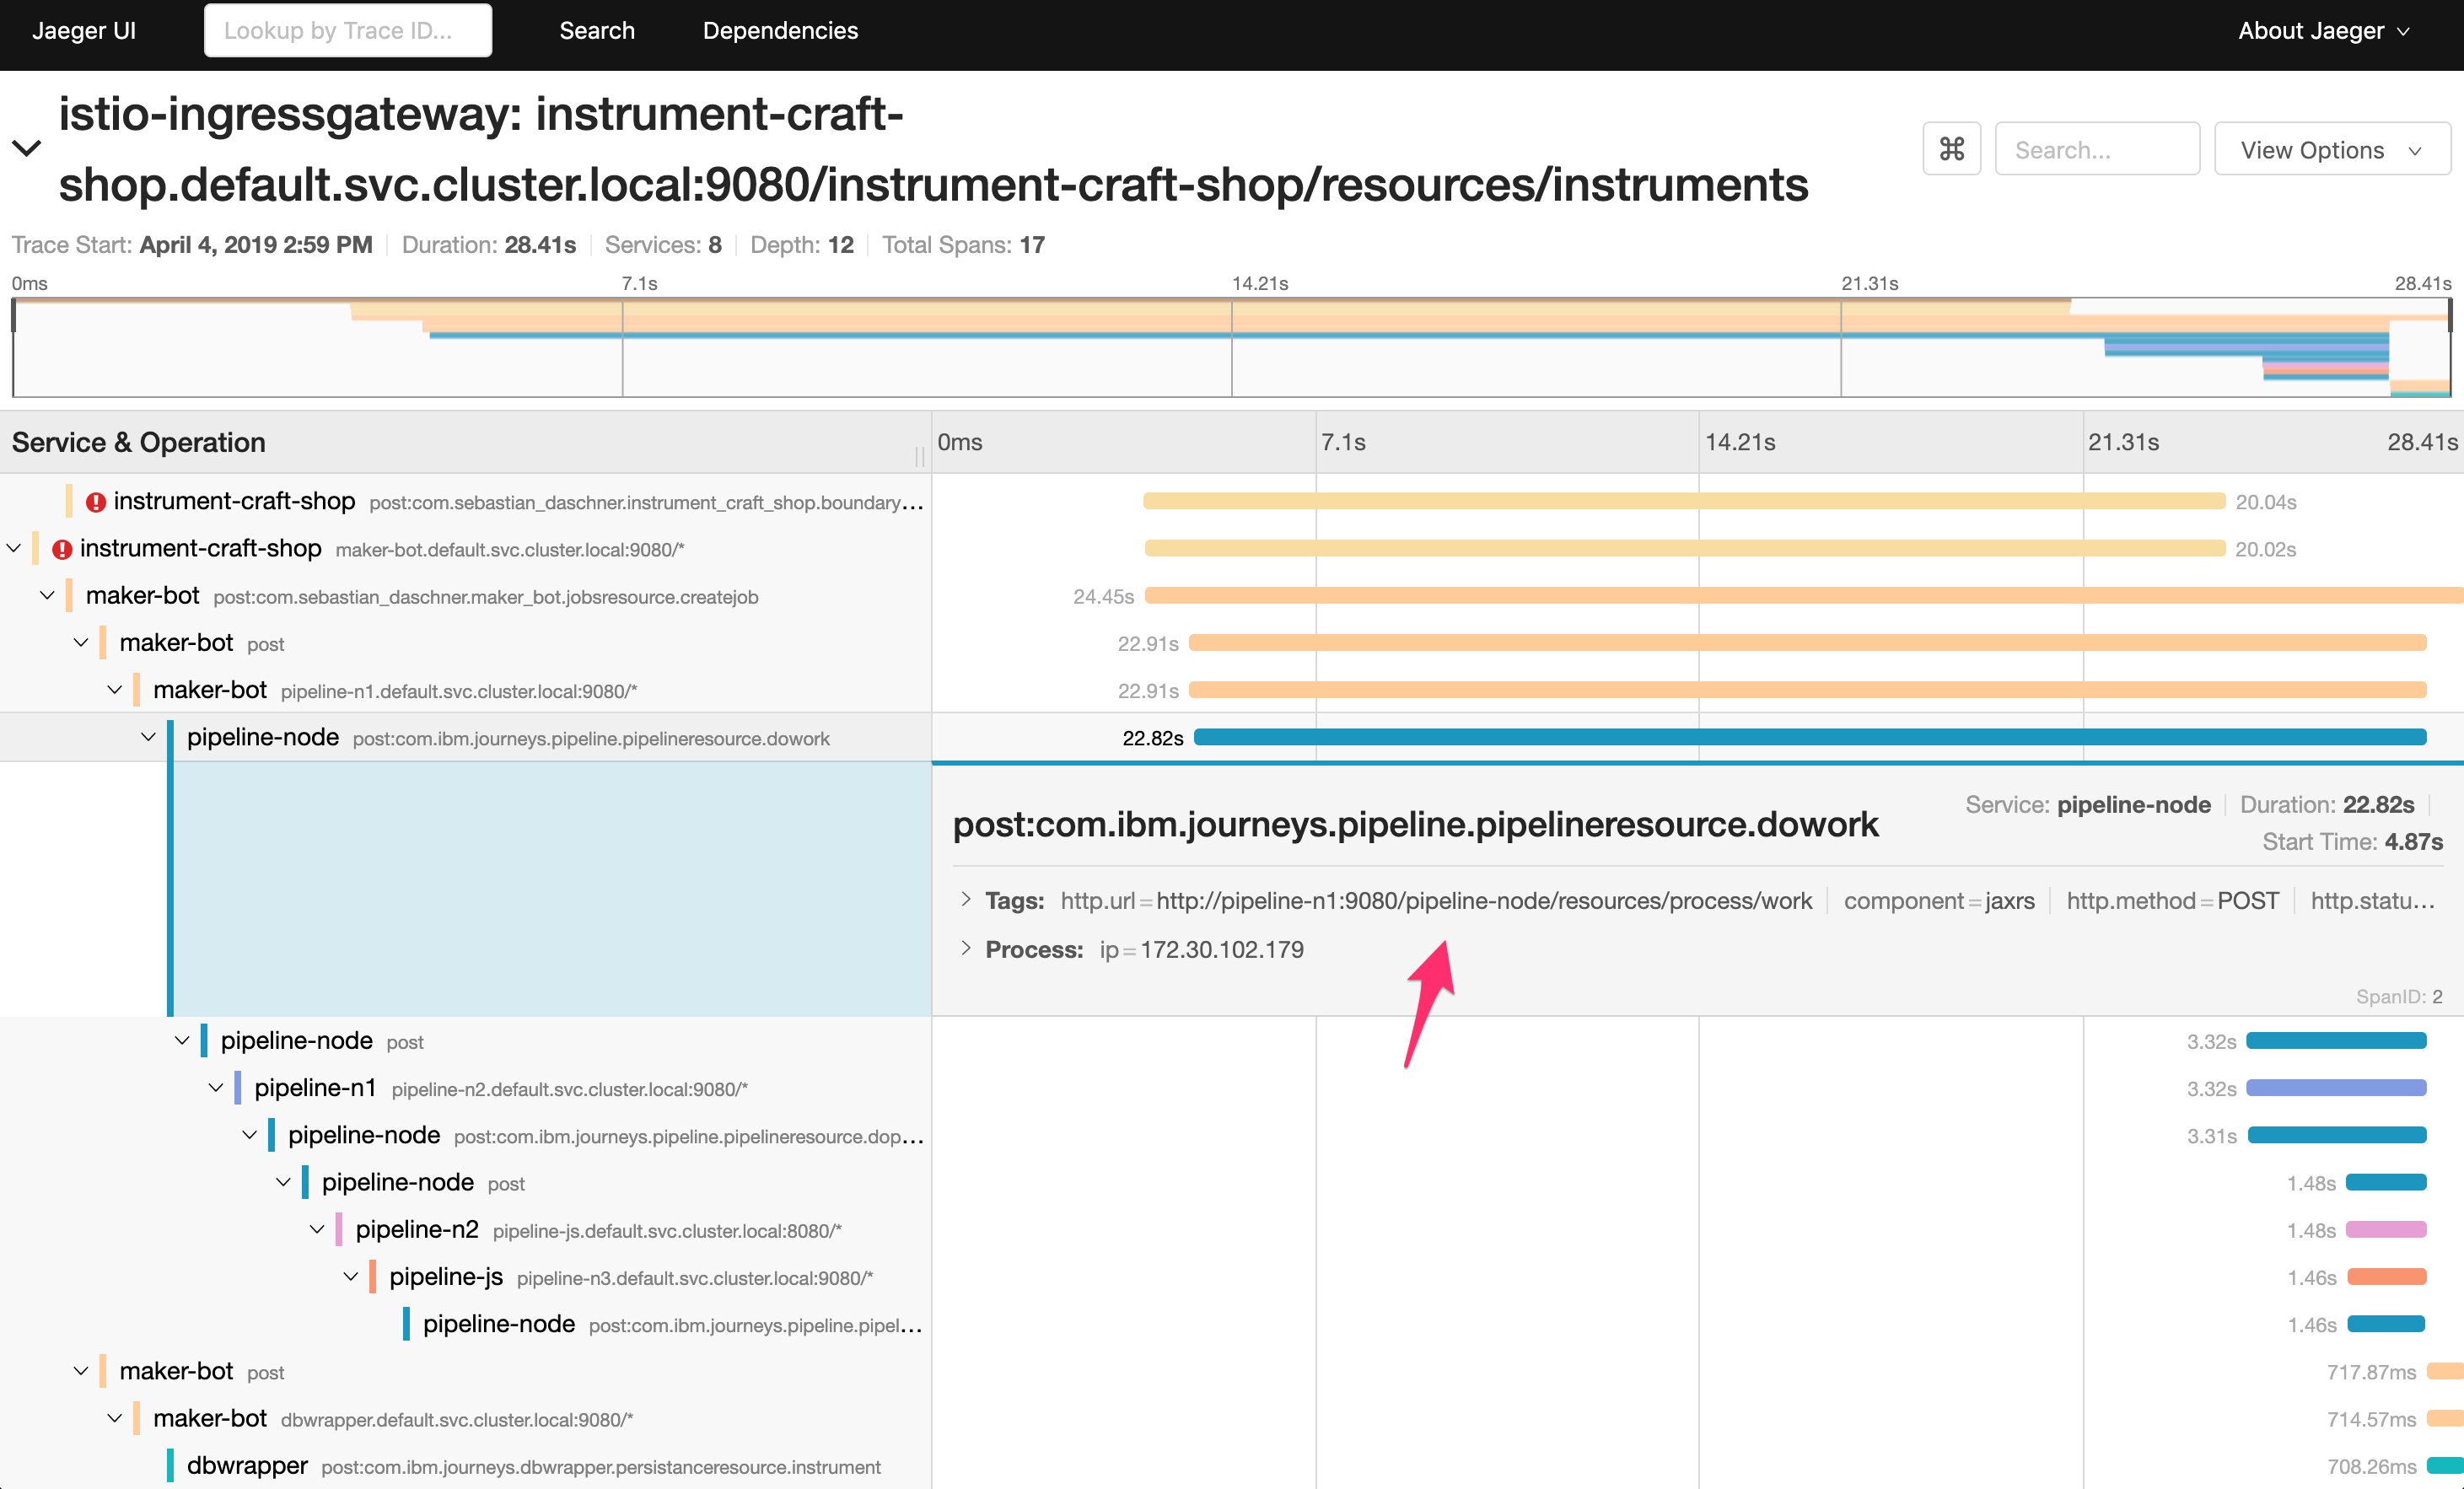This screenshot has height=1489, width=2464.
Task: Expand the Tags section in span detail
Action: [x=966, y=899]
